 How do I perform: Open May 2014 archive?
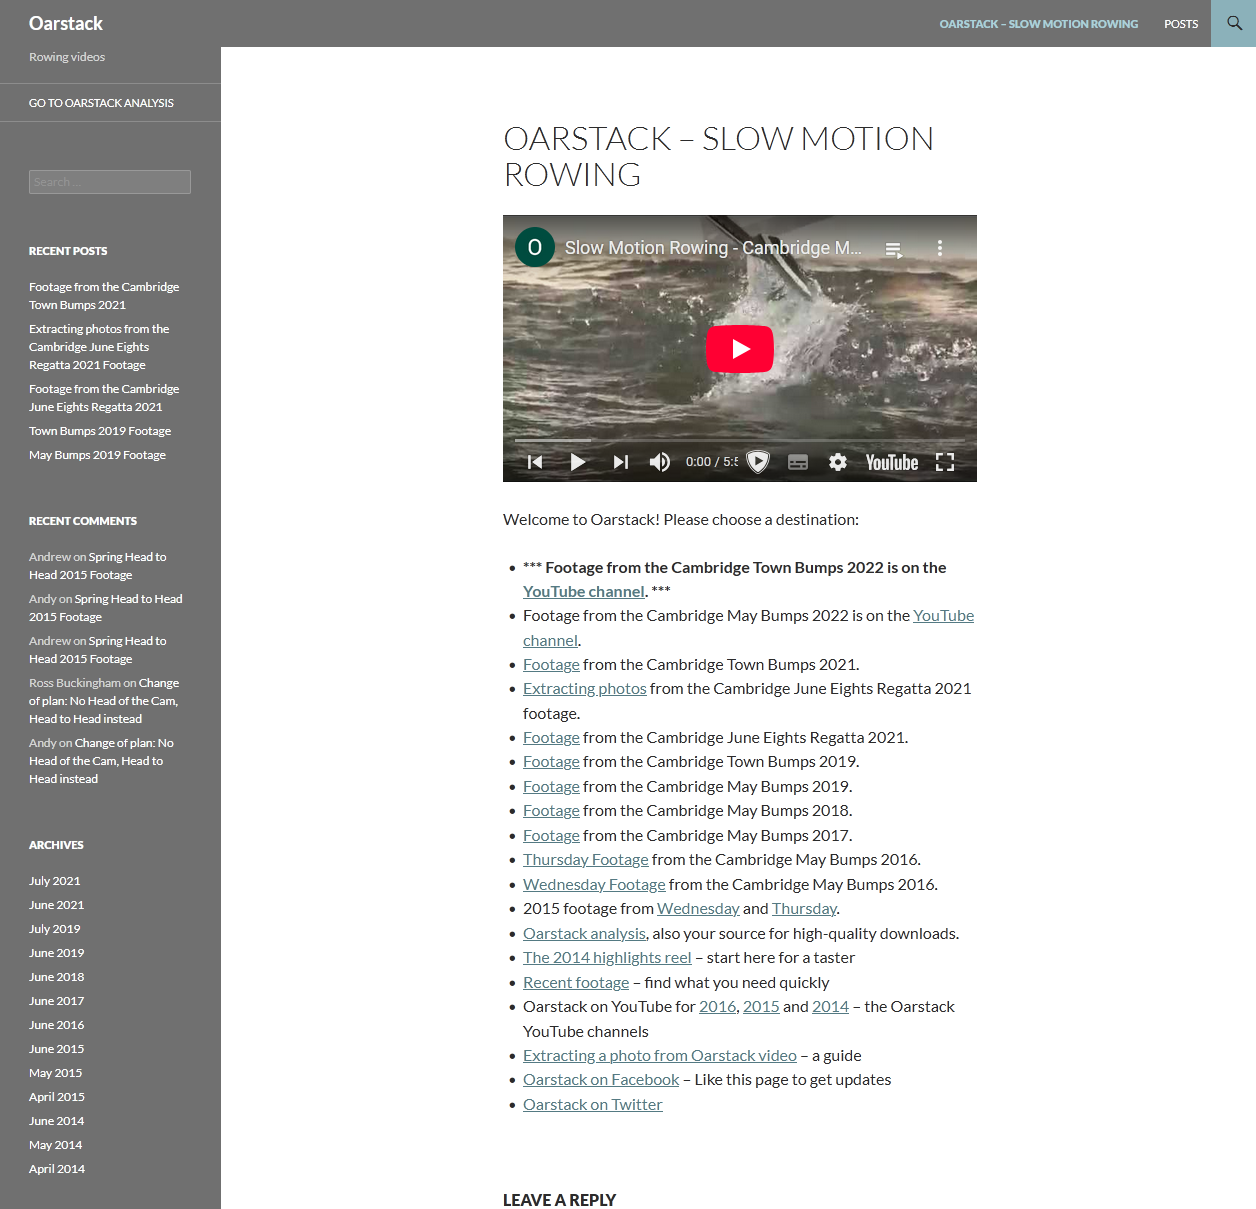[55, 1145]
